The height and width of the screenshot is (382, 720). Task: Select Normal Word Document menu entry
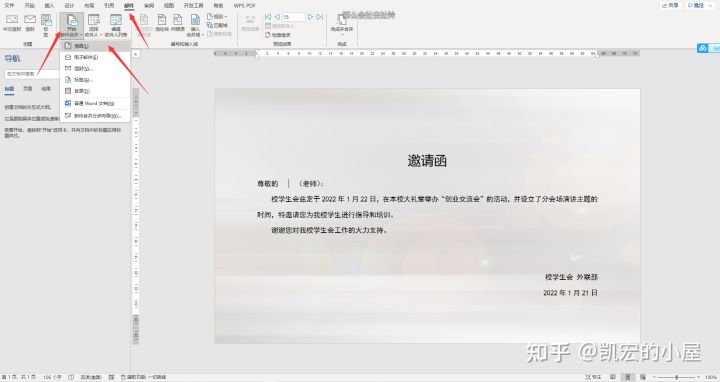click(x=95, y=103)
